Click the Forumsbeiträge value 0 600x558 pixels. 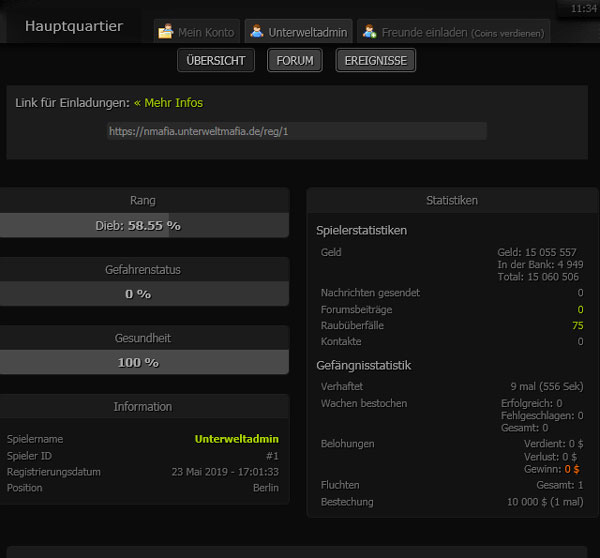[x=580, y=310]
